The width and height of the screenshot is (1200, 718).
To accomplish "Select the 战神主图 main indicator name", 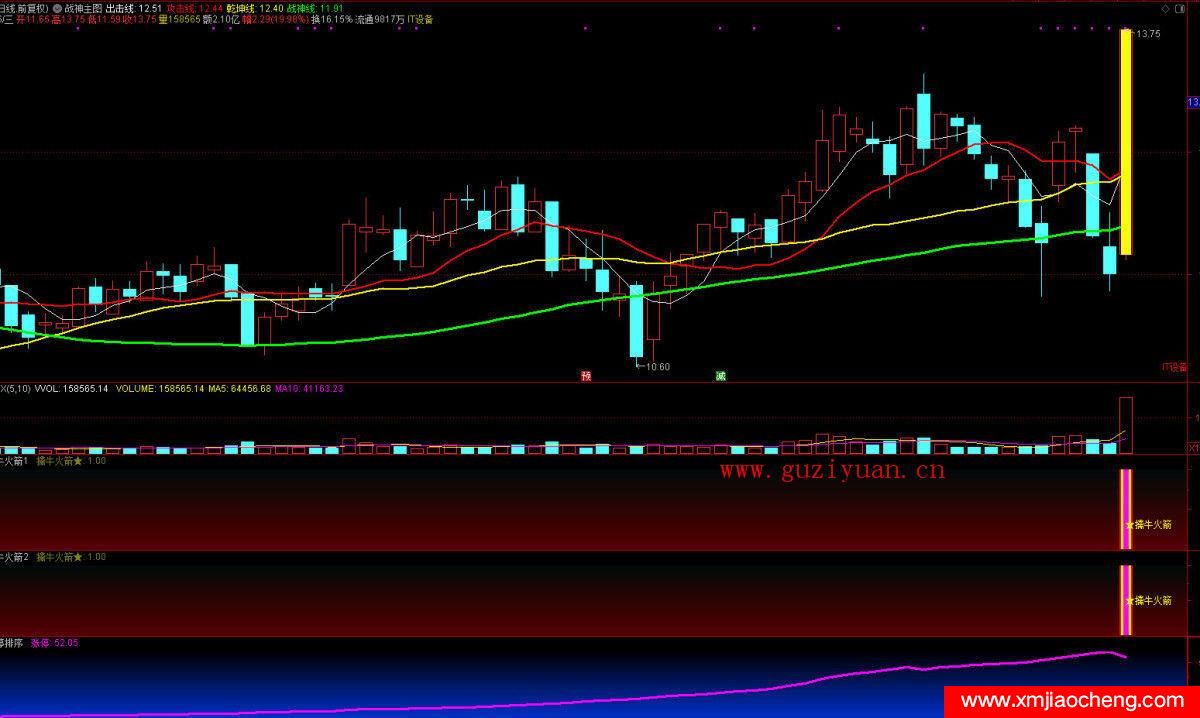I will 84,8.
